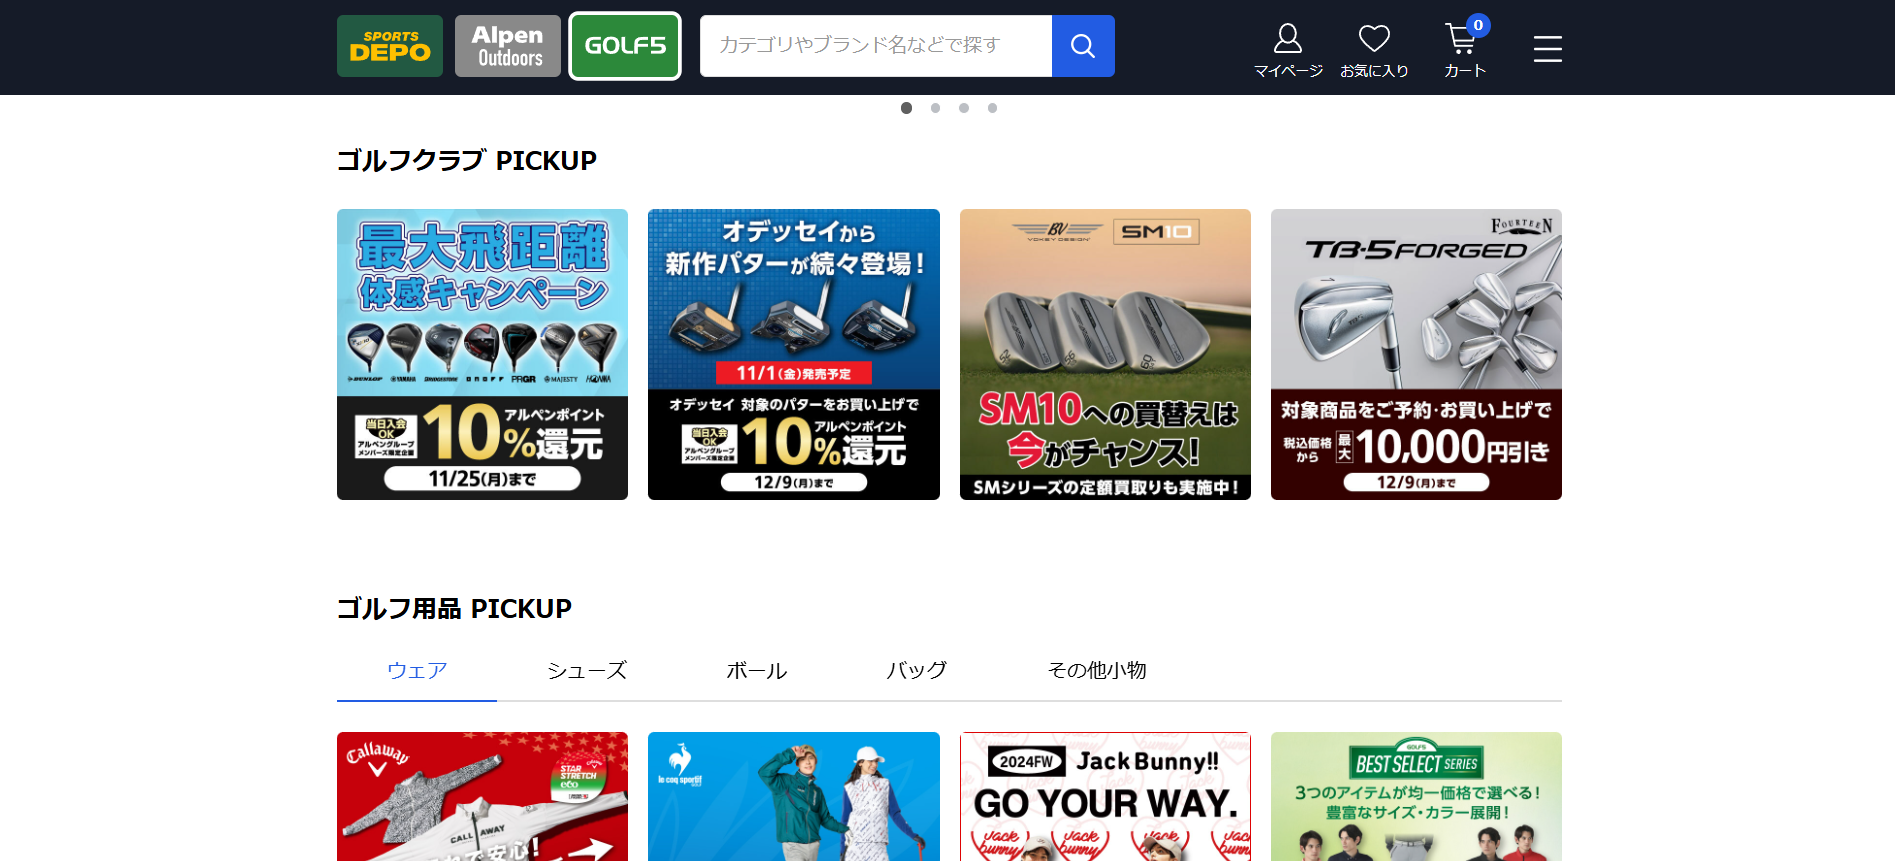View favorites via heart icon
Image resolution: width=1895 pixels, height=861 pixels.
(x=1374, y=50)
